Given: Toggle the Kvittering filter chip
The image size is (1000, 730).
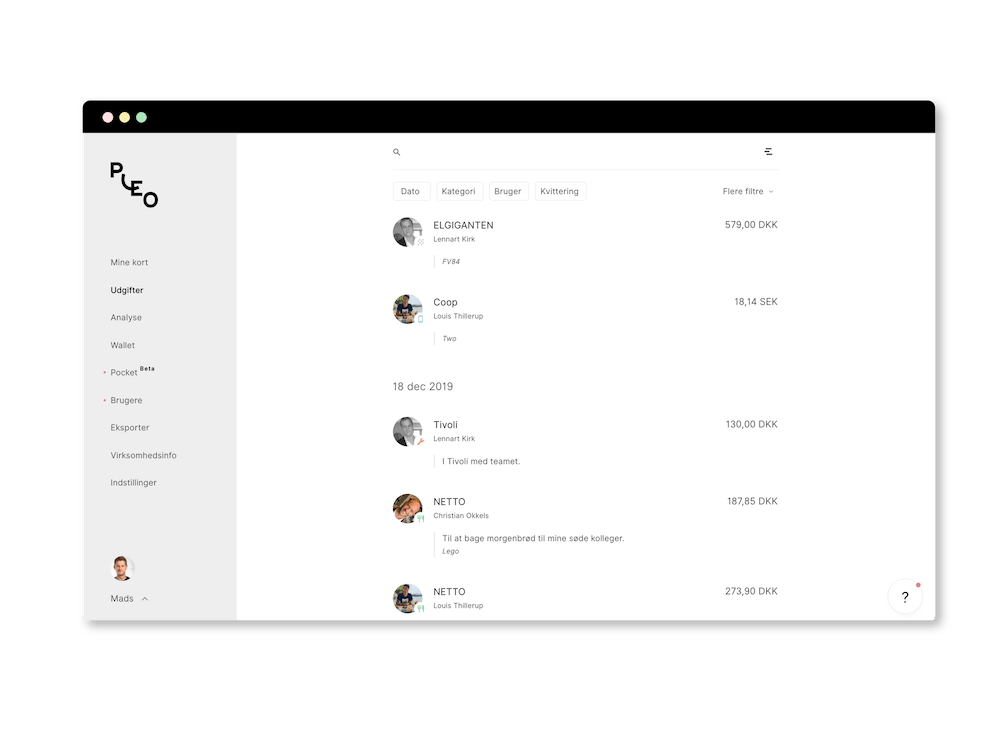Looking at the screenshot, I should [559, 191].
